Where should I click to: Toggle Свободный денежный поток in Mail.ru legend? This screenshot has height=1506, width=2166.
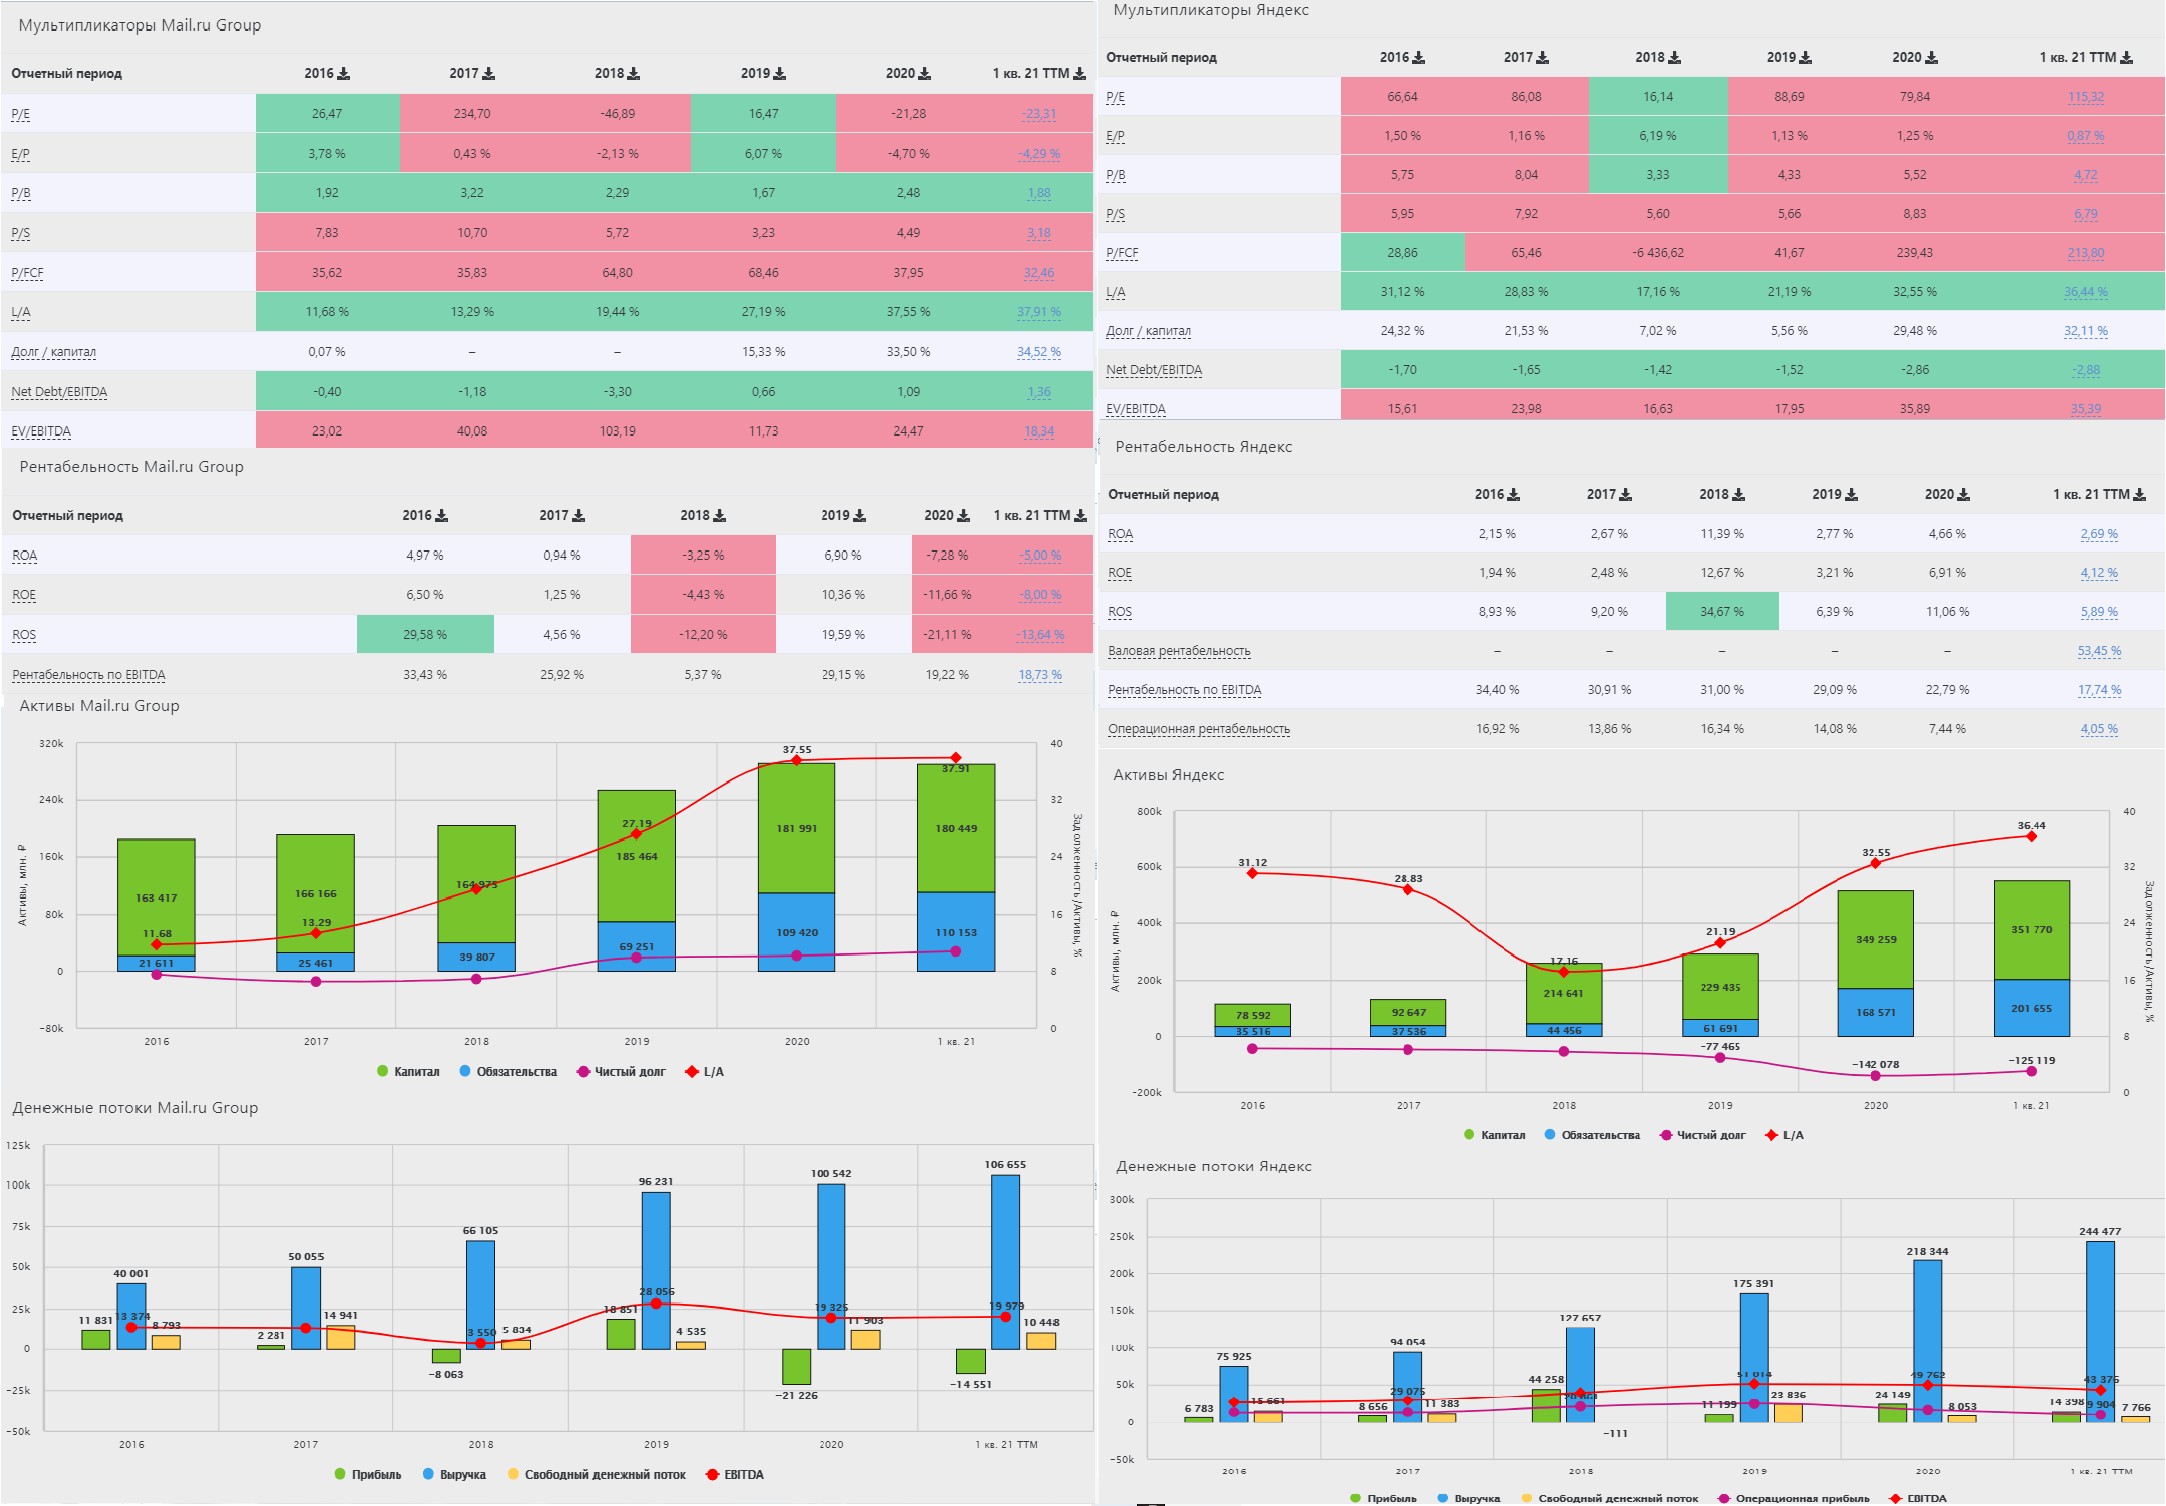point(597,1475)
